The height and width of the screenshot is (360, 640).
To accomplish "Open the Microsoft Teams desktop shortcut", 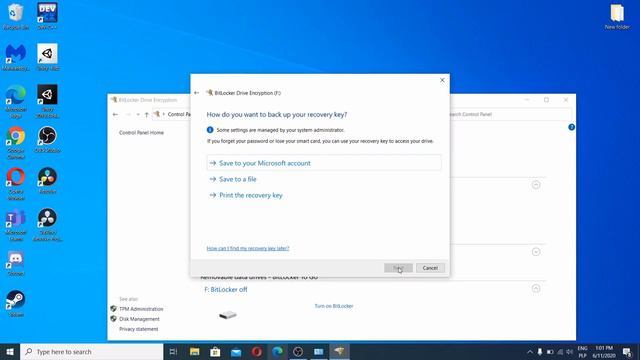I will 16,225.
